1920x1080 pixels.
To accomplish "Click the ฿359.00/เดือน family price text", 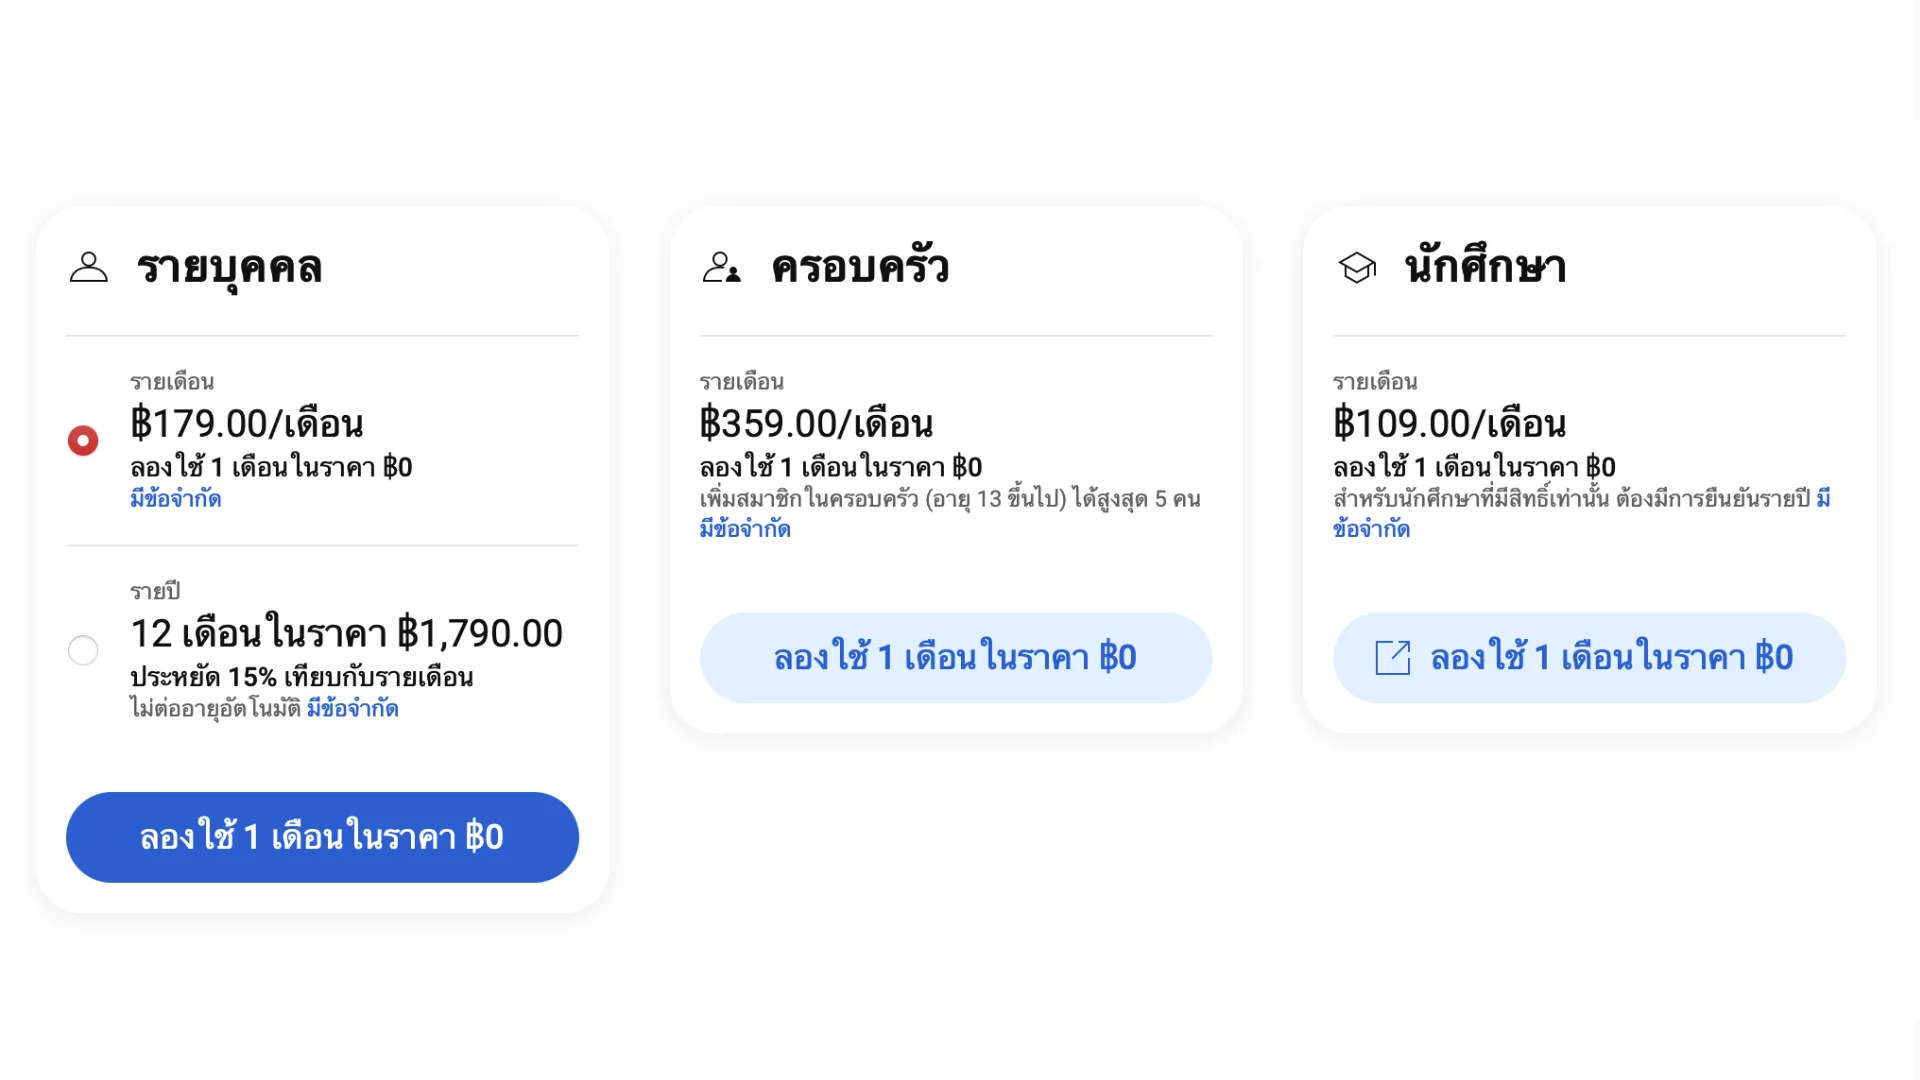I will point(816,424).
